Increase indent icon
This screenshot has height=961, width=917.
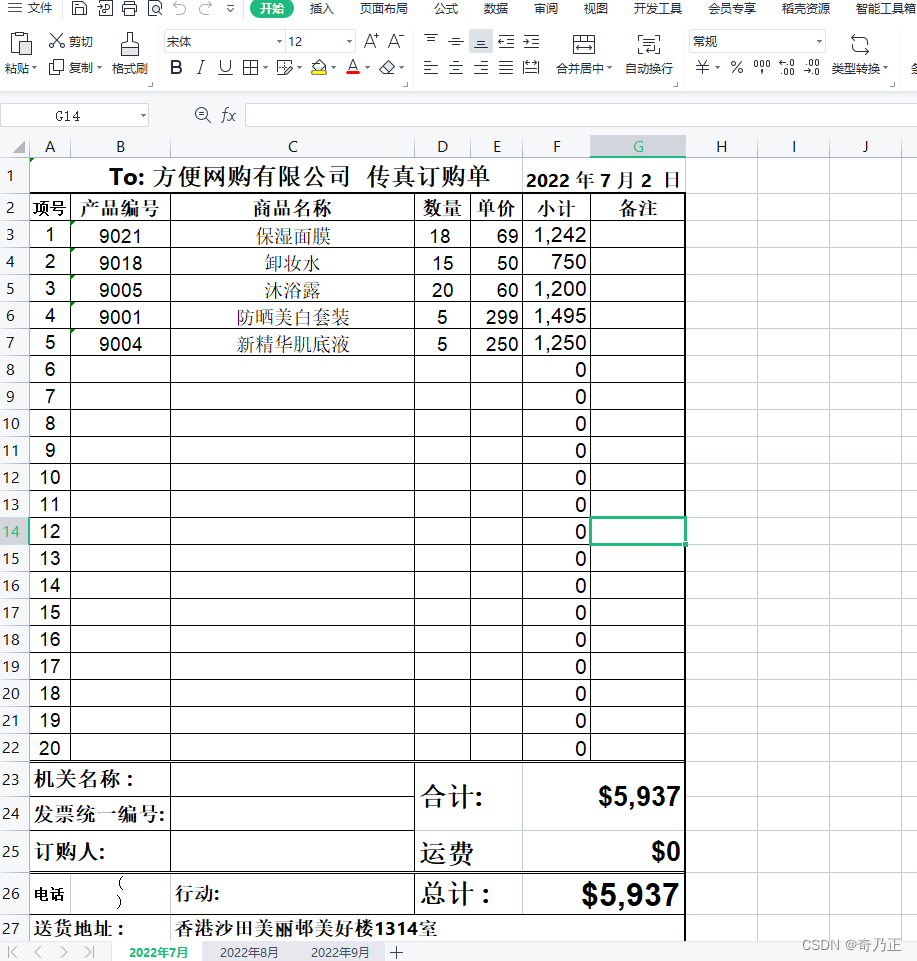[x=531, y=41]
